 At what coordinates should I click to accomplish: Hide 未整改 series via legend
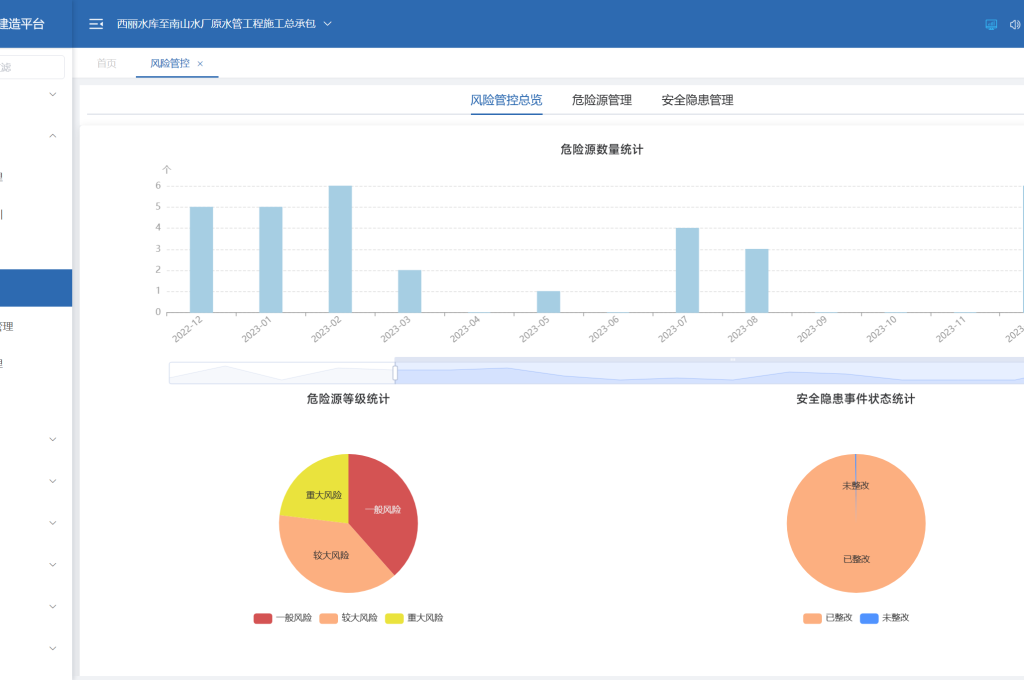tap(884, 618)
